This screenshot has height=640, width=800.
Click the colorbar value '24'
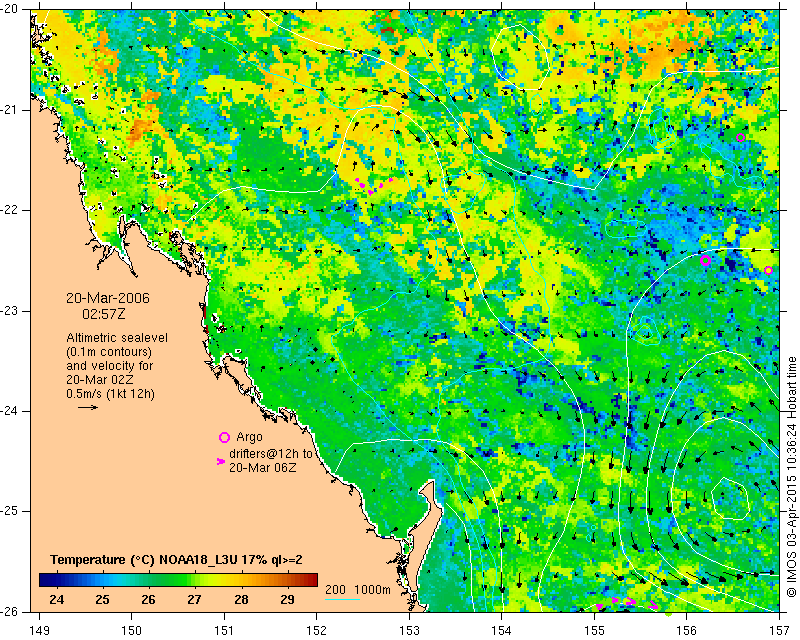point(57,599)
